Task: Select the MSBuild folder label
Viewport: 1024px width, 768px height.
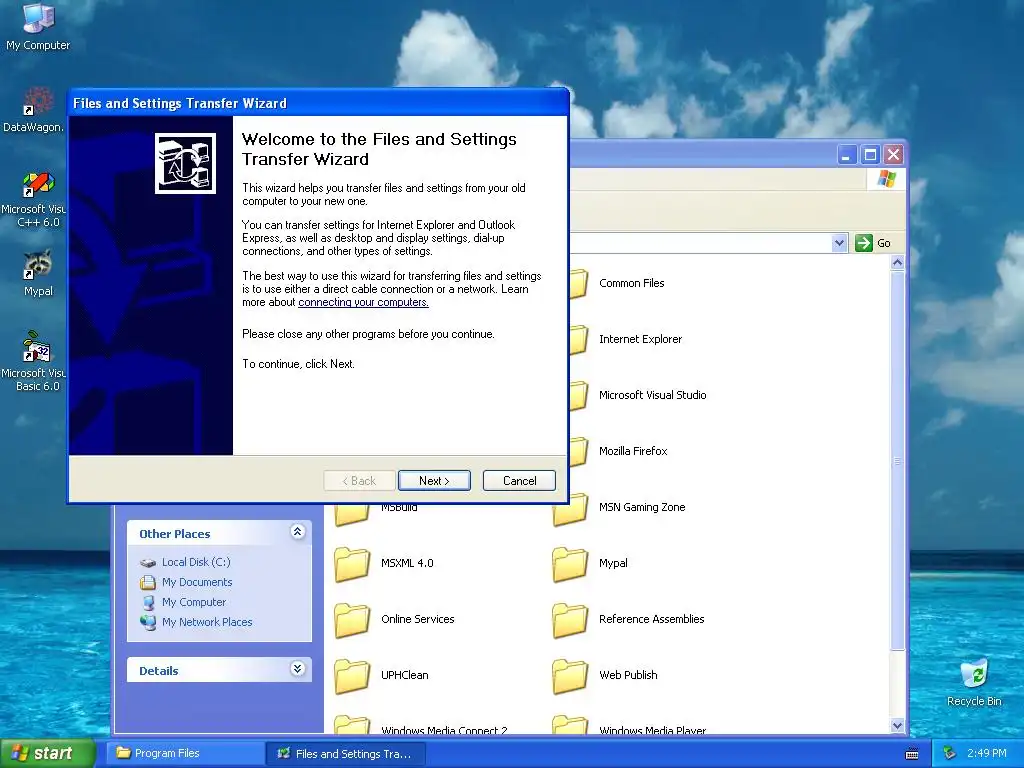Action: click(399, 508)
